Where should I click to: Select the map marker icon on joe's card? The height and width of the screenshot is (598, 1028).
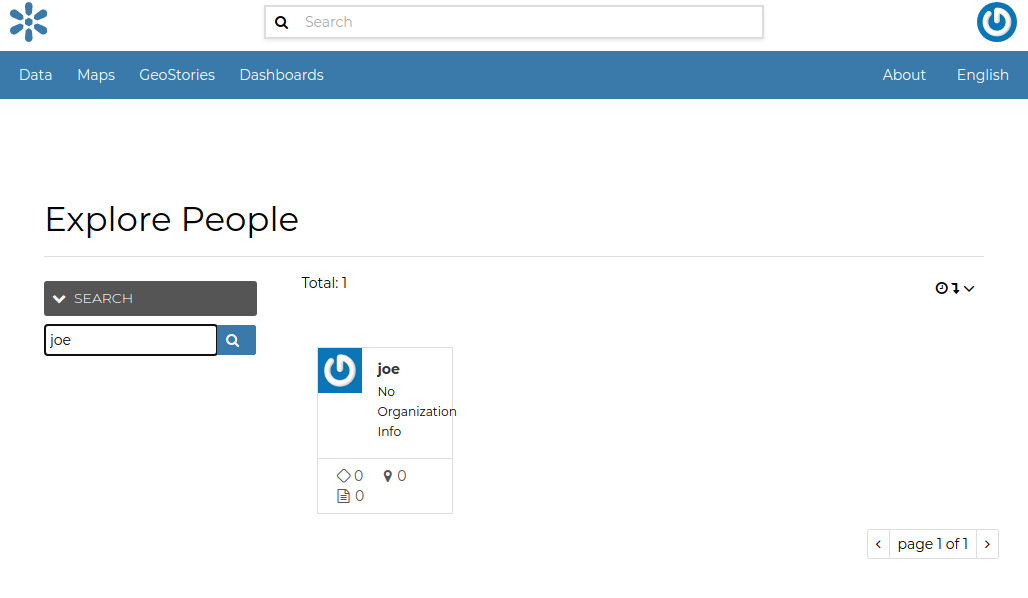click(x=388, y=475)
